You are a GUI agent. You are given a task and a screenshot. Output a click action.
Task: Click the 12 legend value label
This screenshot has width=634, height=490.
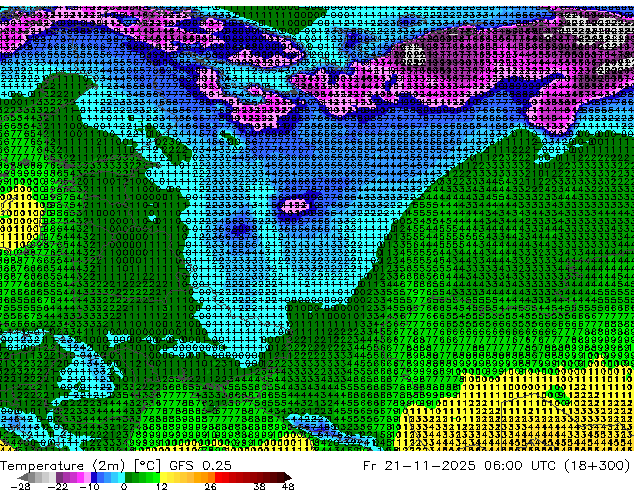coord(162,486)
